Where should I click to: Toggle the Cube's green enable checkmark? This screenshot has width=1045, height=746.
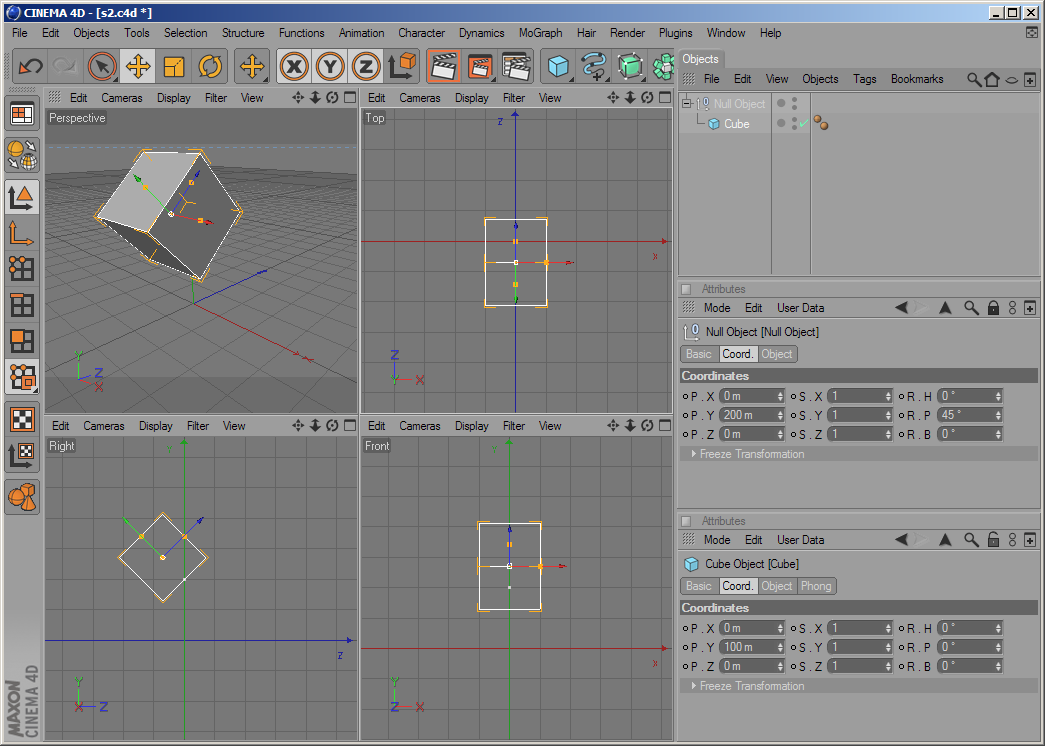(x=803, y=124)
